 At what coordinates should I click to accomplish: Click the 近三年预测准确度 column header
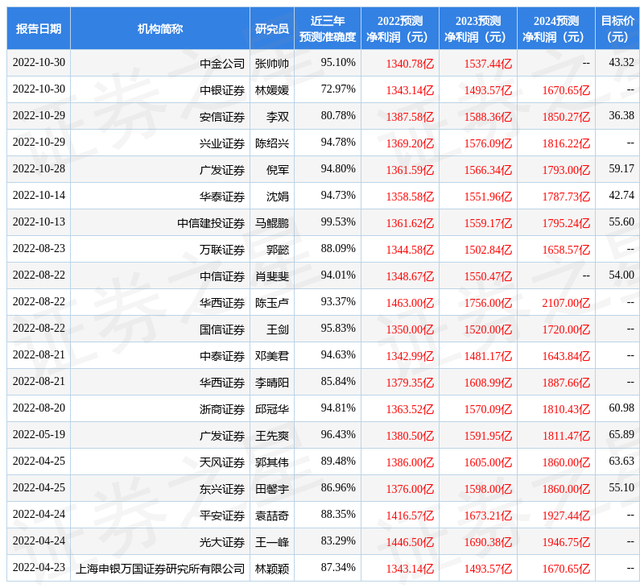point(327,29)
